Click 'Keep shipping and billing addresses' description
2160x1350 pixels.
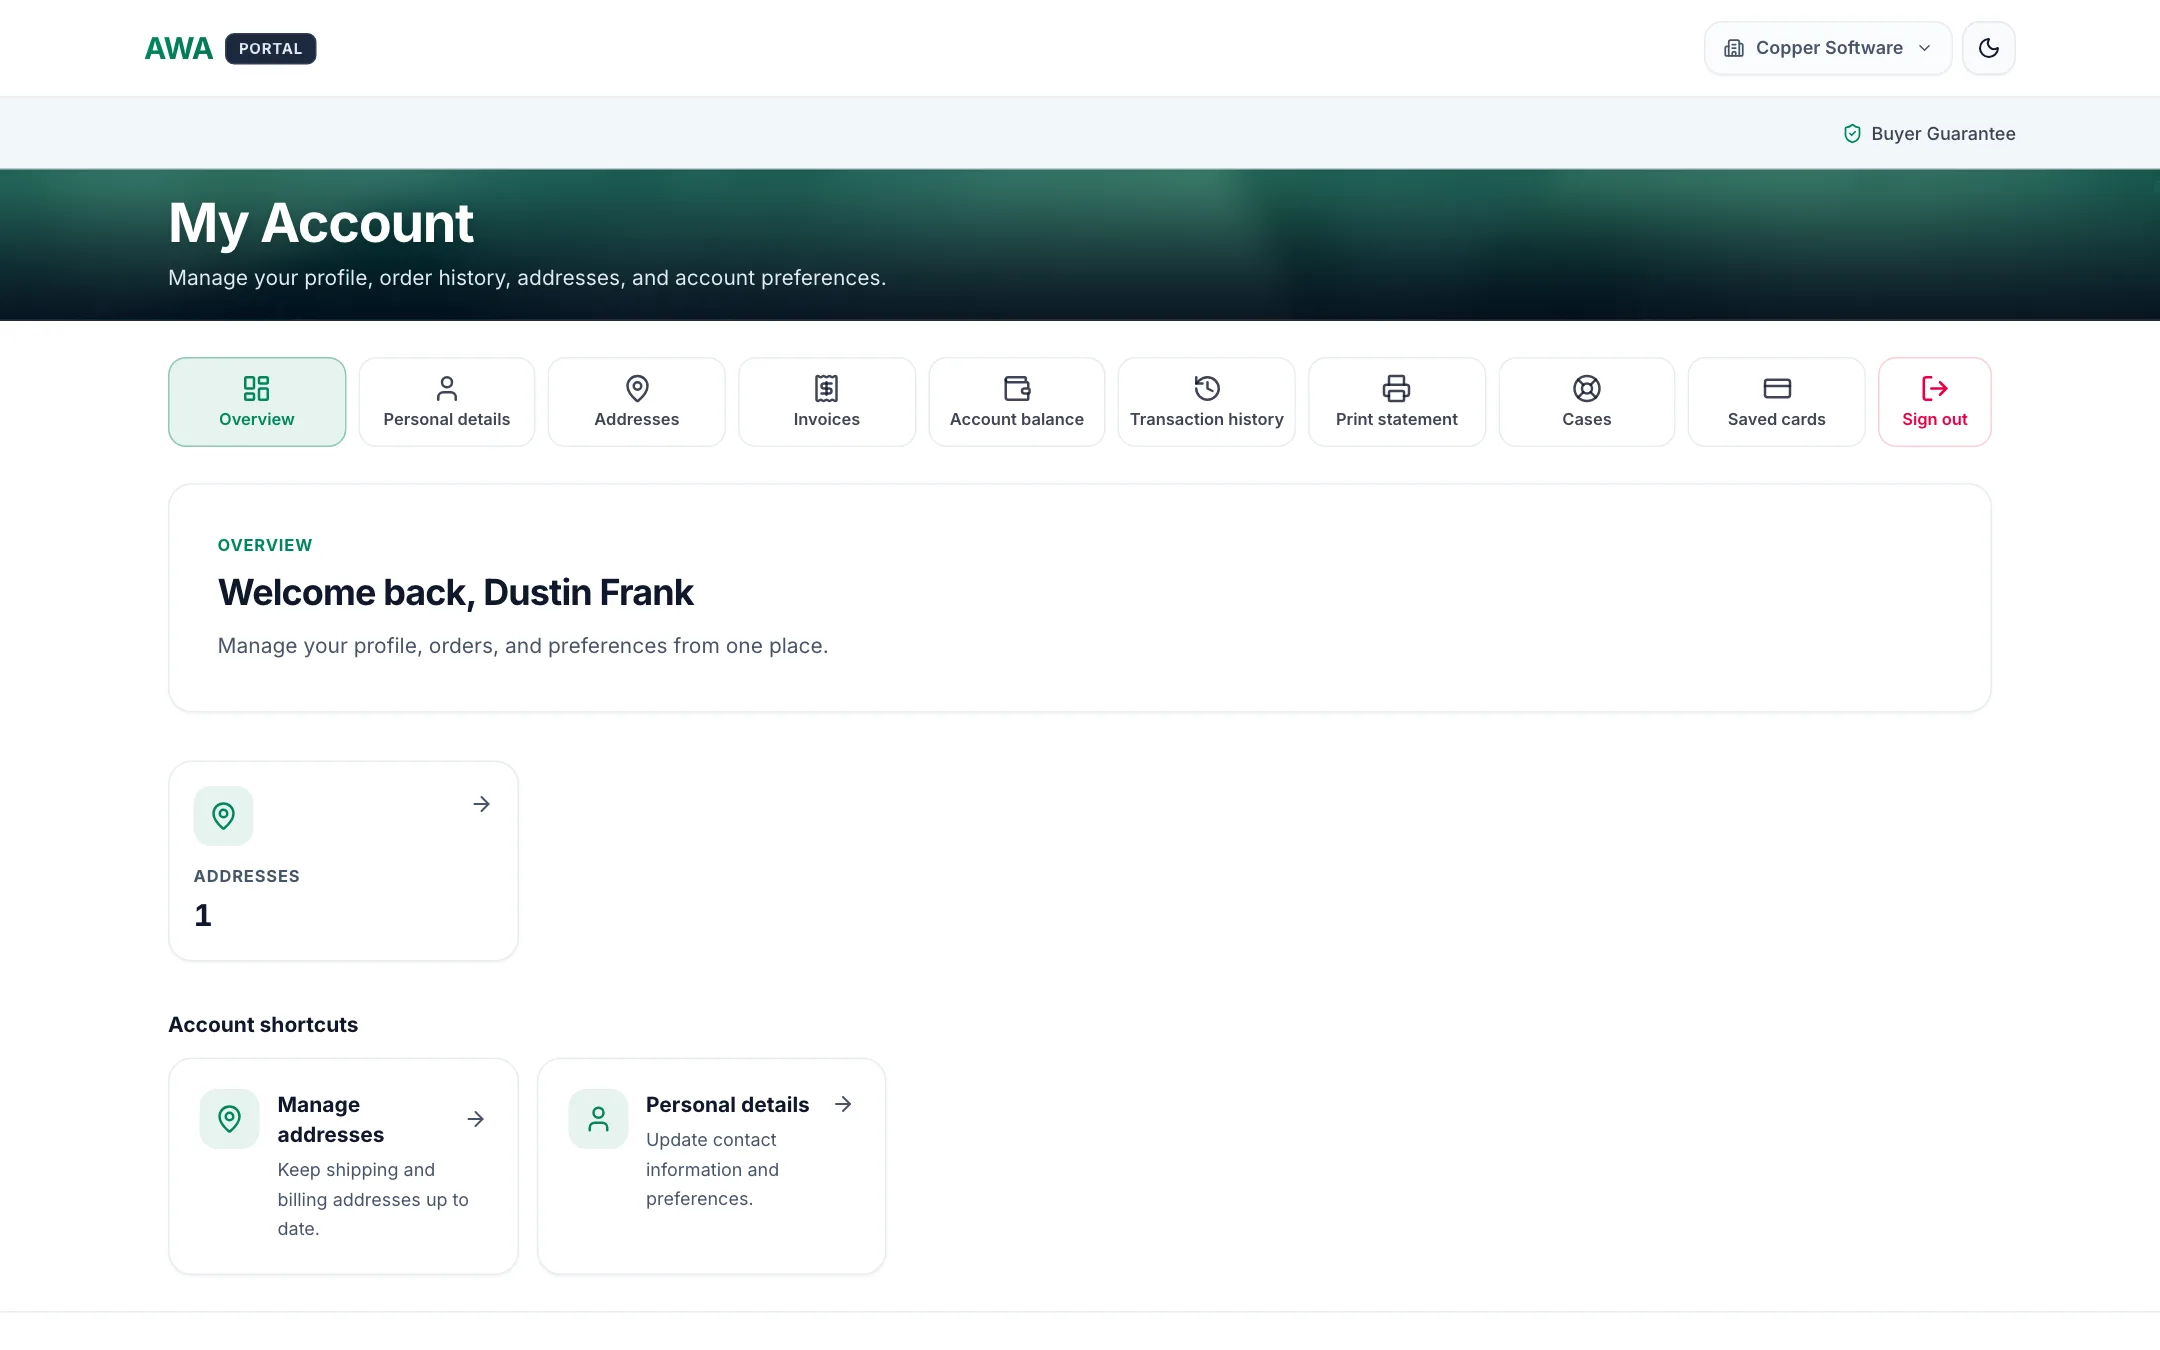click(373, 1199)
